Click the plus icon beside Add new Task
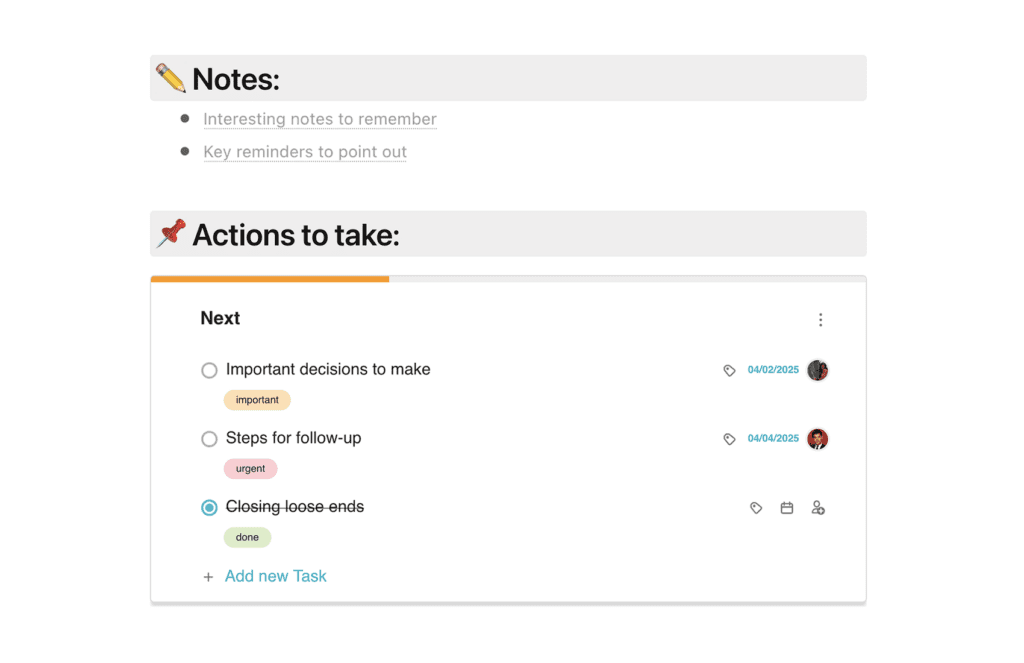1024x663 pixels. 208,577
